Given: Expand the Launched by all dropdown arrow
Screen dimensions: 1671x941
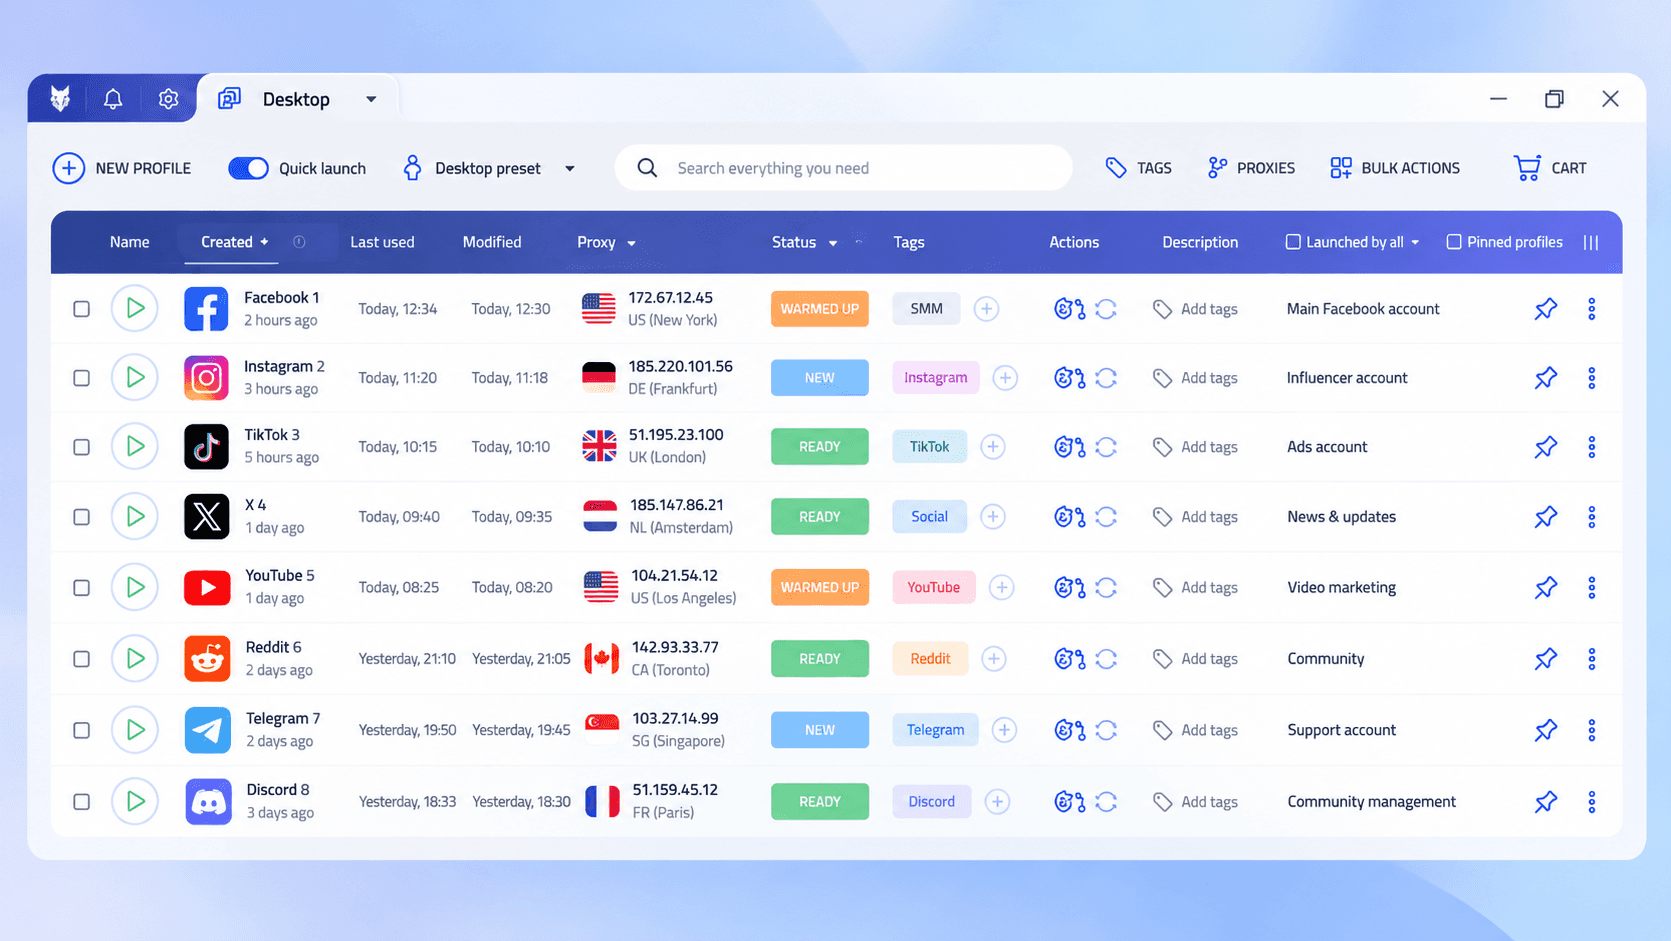Looking at the screenshot, I should click(x=1415, y=243).
